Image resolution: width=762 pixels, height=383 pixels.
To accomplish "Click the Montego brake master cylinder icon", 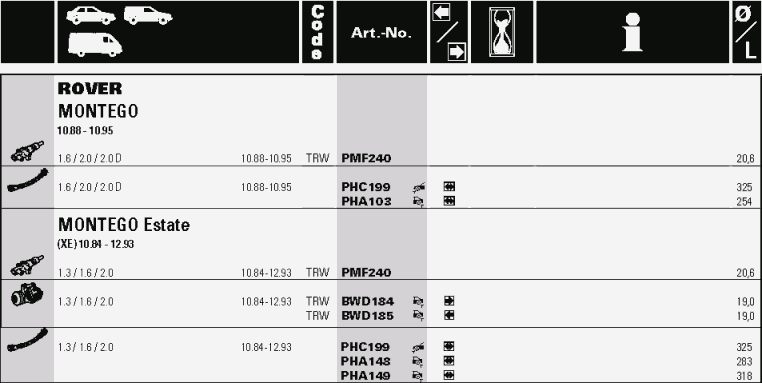I will pyautogui.click(x=27, y=152).
